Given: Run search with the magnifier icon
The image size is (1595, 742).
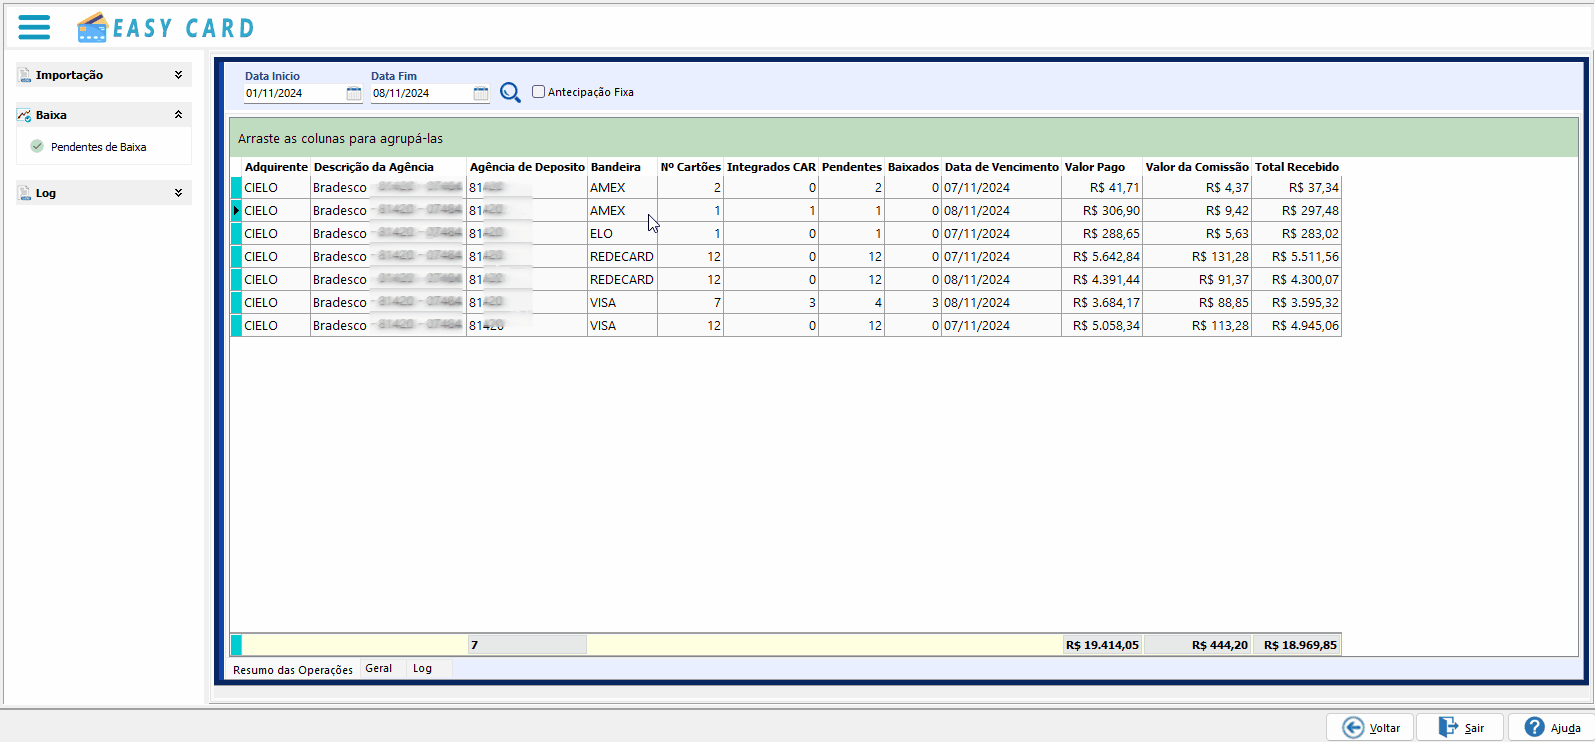Looking at the screenshot, I should coord(510,92).
